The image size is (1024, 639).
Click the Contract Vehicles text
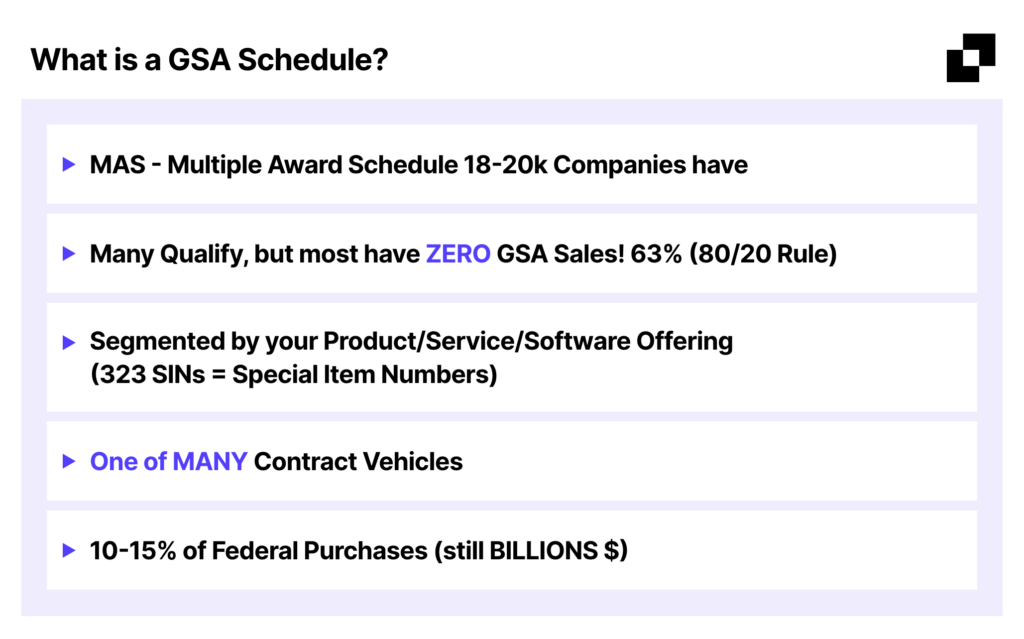(x=358, y=461)
